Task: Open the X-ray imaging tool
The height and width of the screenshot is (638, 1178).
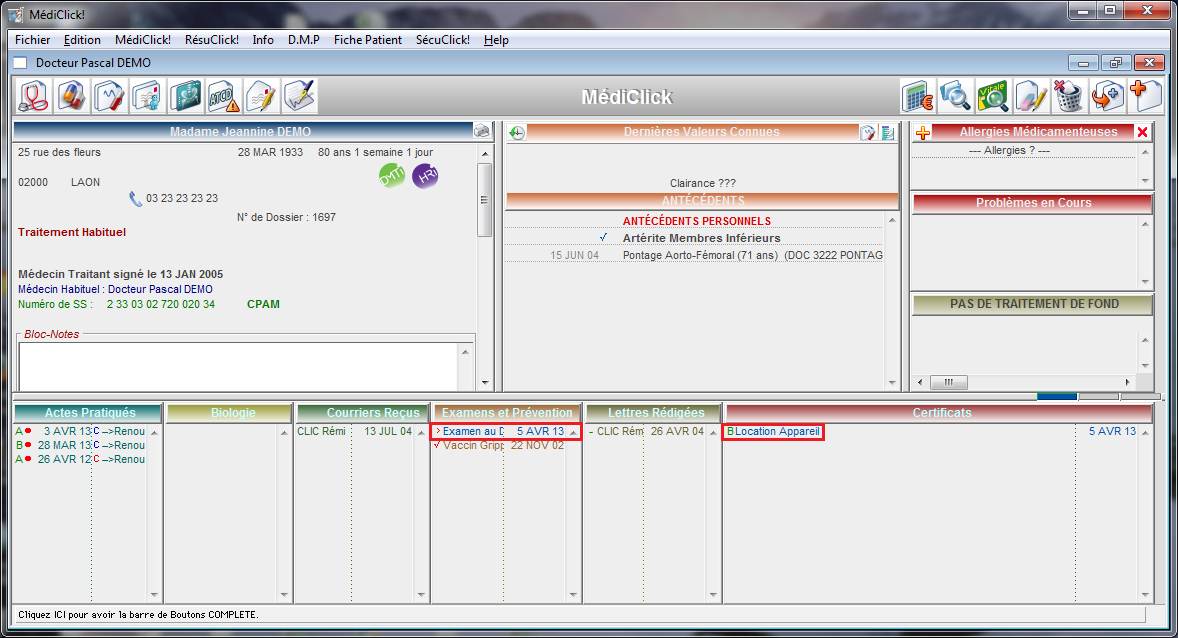Action: pos(186,97)
